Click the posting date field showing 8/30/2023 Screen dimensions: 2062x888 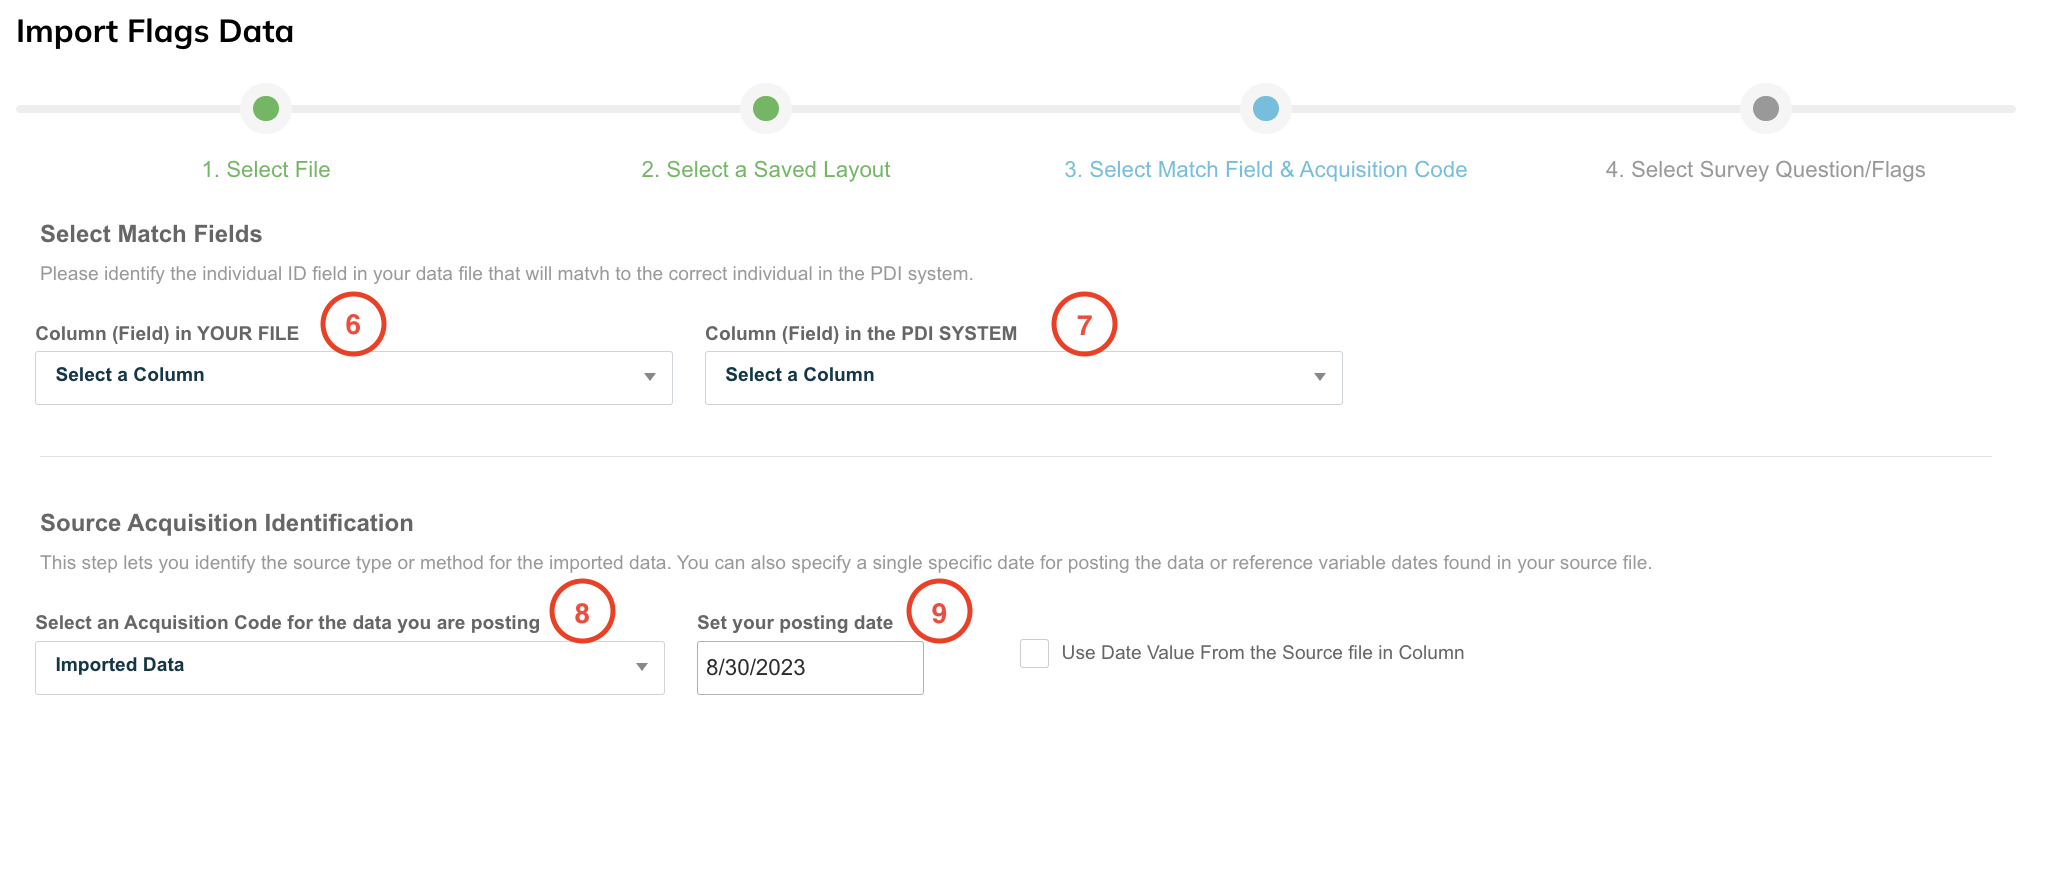810,668
